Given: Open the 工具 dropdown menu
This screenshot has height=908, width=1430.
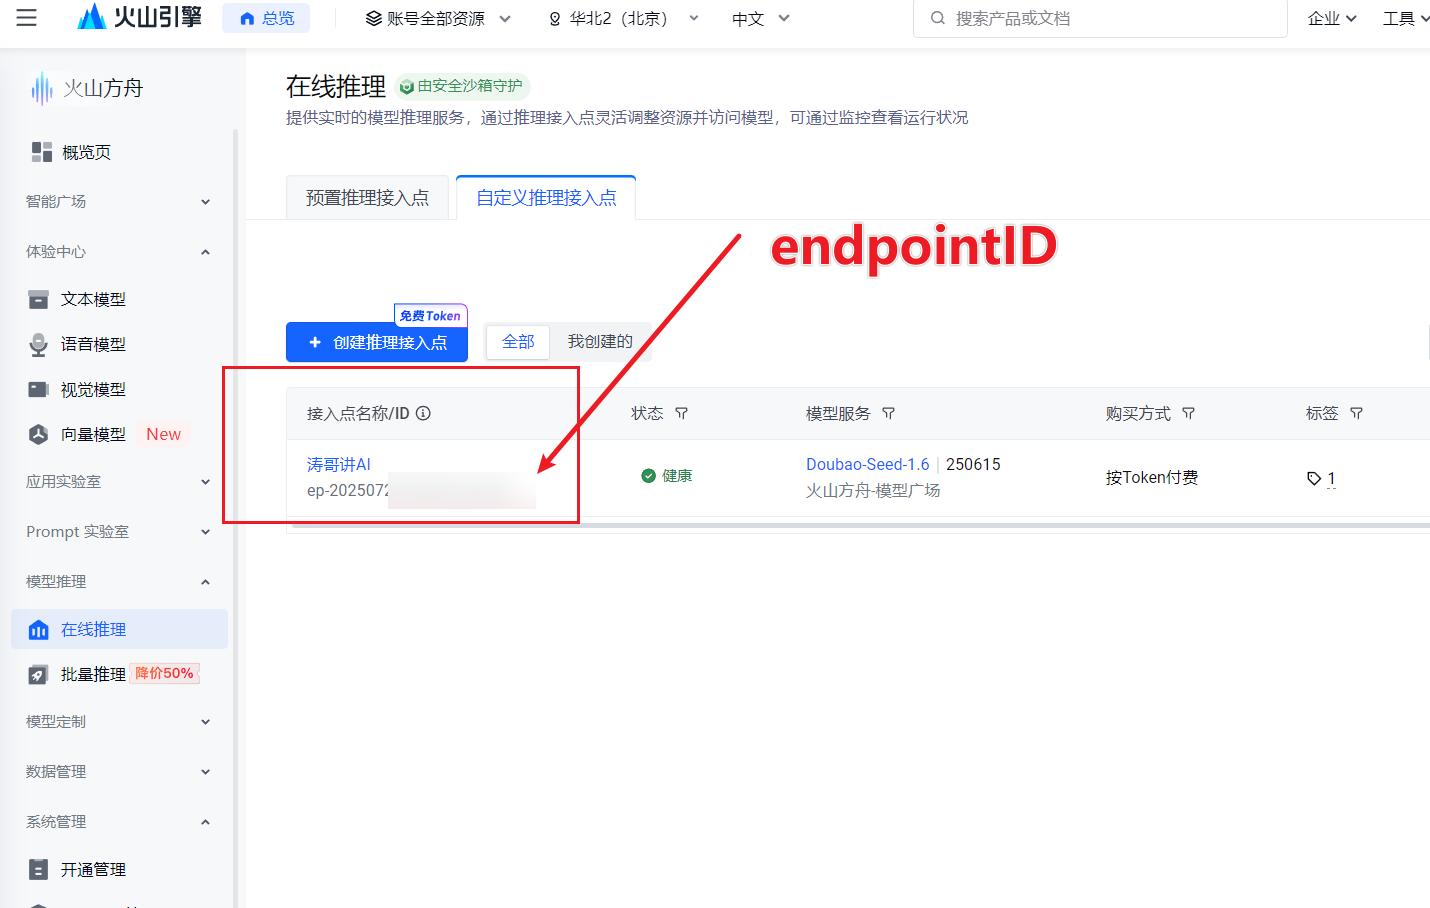Looking at the screenshot, I should tap(1405, 19).
